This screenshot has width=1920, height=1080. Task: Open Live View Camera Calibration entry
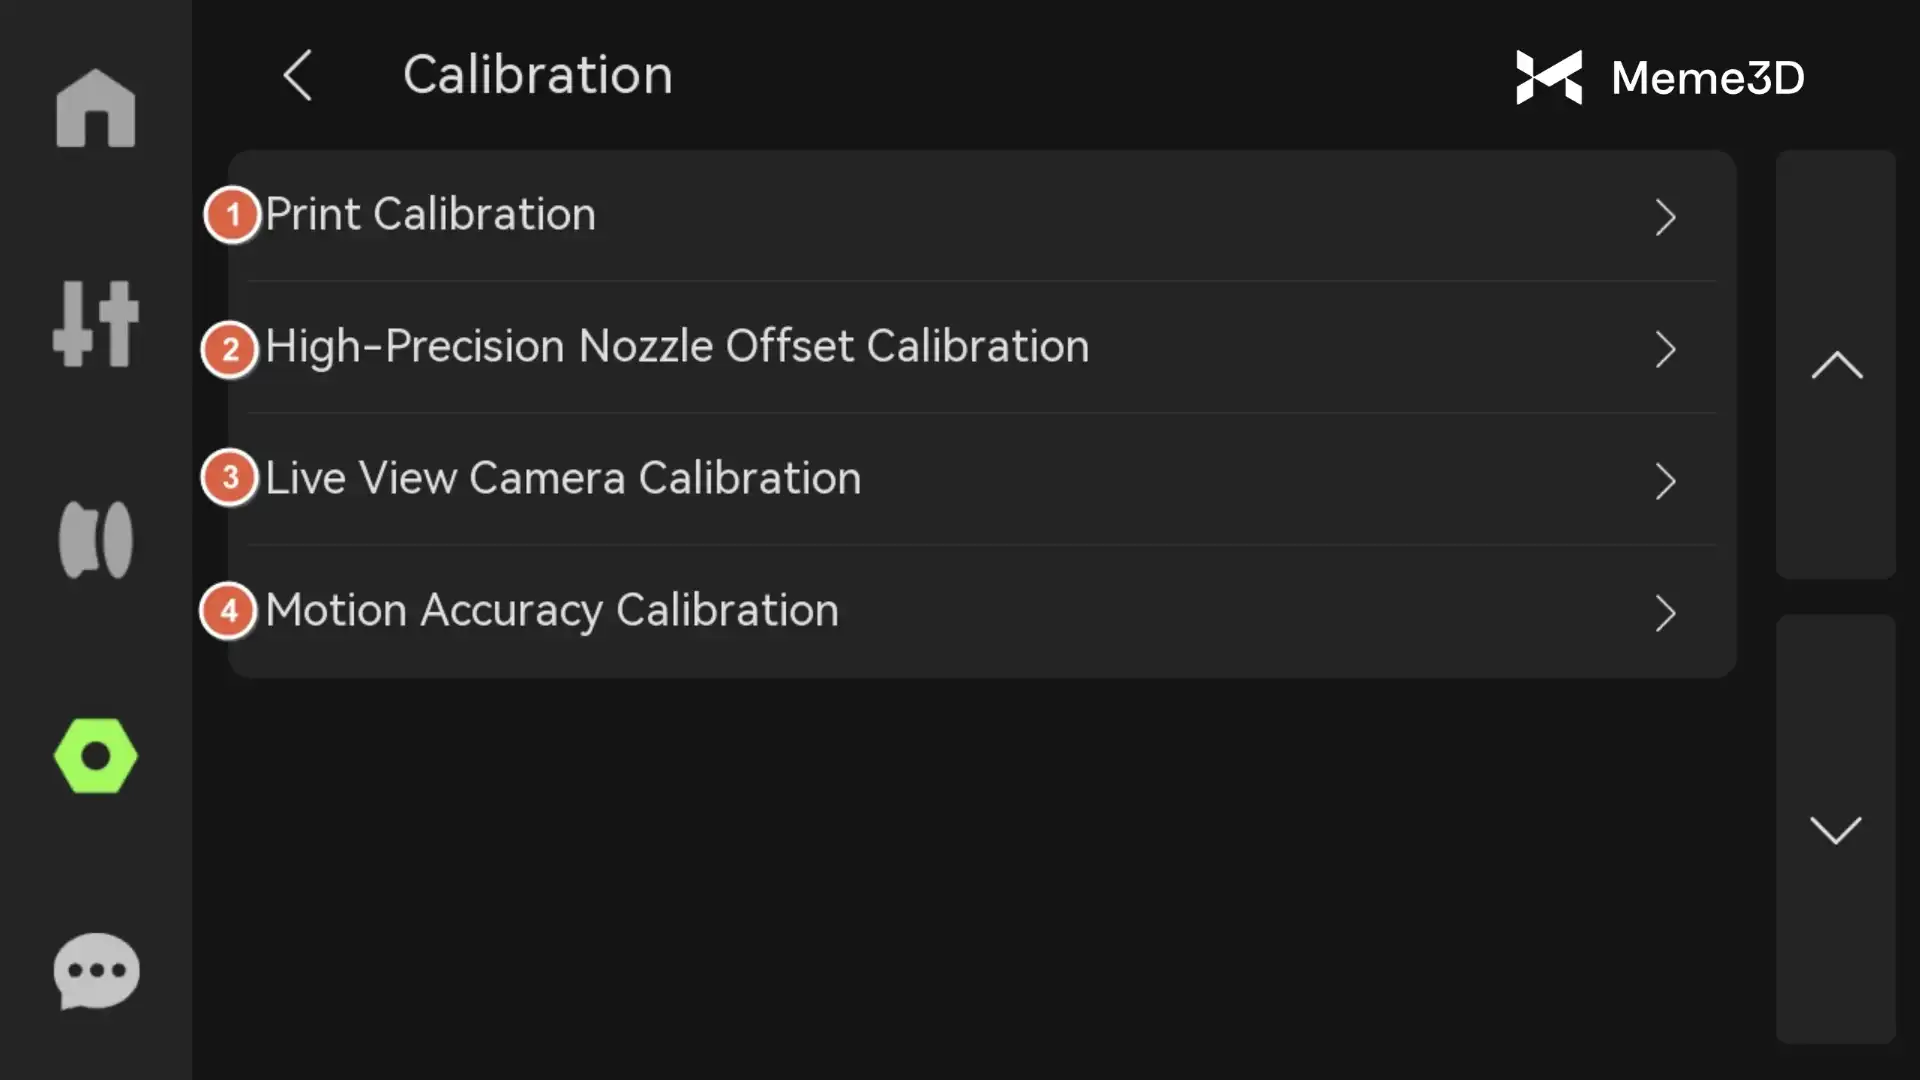click(563, 478)
